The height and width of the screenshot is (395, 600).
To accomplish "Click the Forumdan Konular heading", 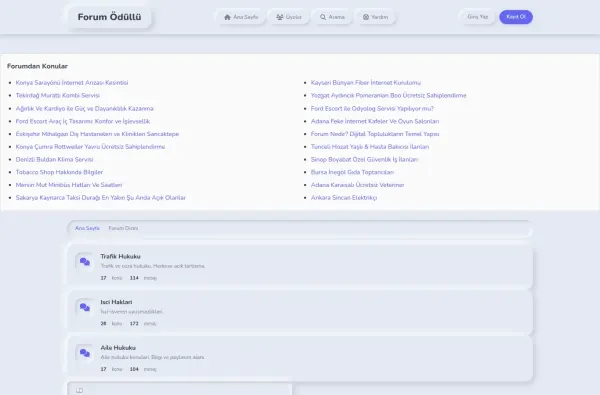I will click(x=38, y=66).
